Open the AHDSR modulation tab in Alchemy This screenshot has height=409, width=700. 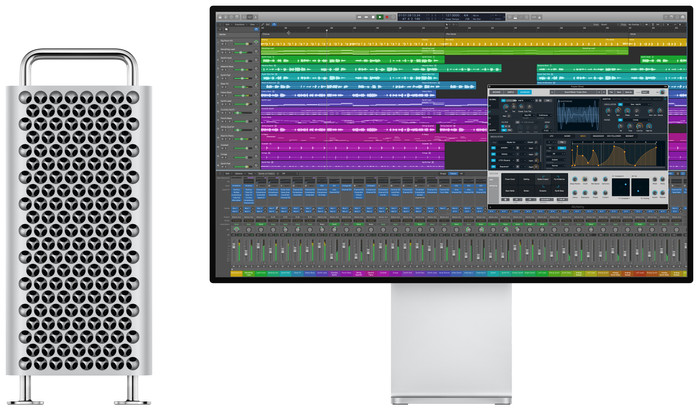[x=567, y=136]
